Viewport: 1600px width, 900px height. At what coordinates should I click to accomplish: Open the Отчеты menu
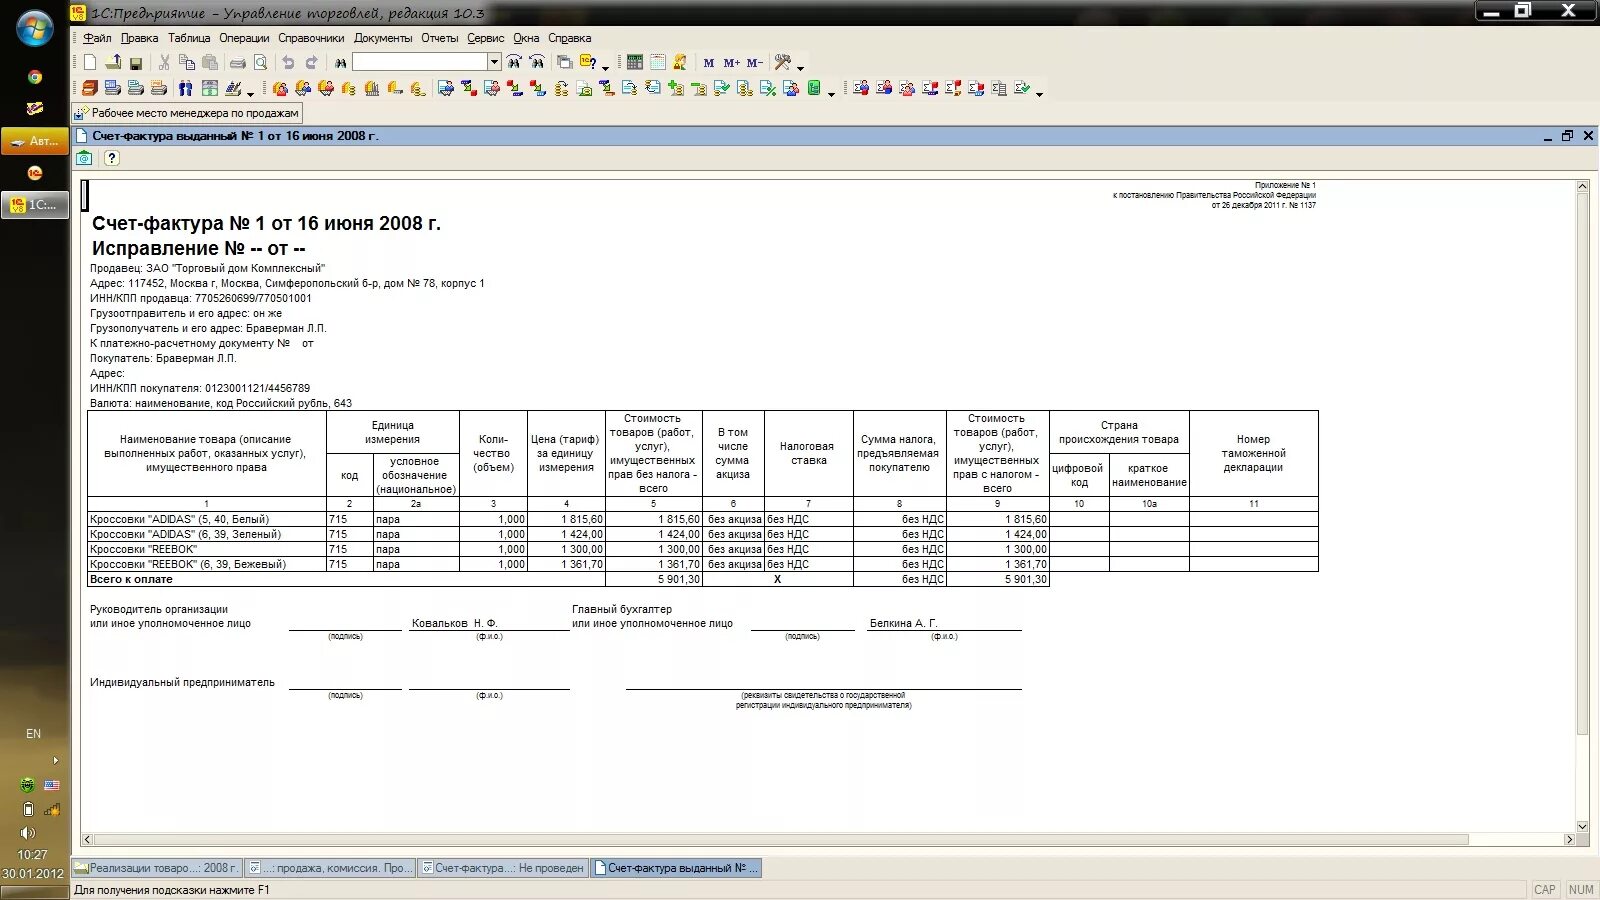[439, 38]
